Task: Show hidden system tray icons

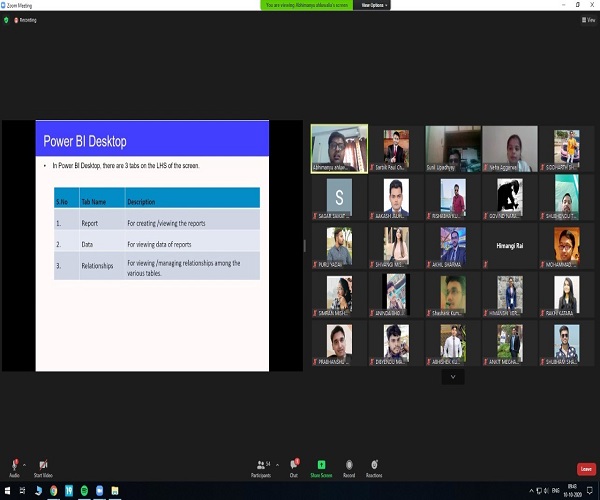Action: (532, 491)
